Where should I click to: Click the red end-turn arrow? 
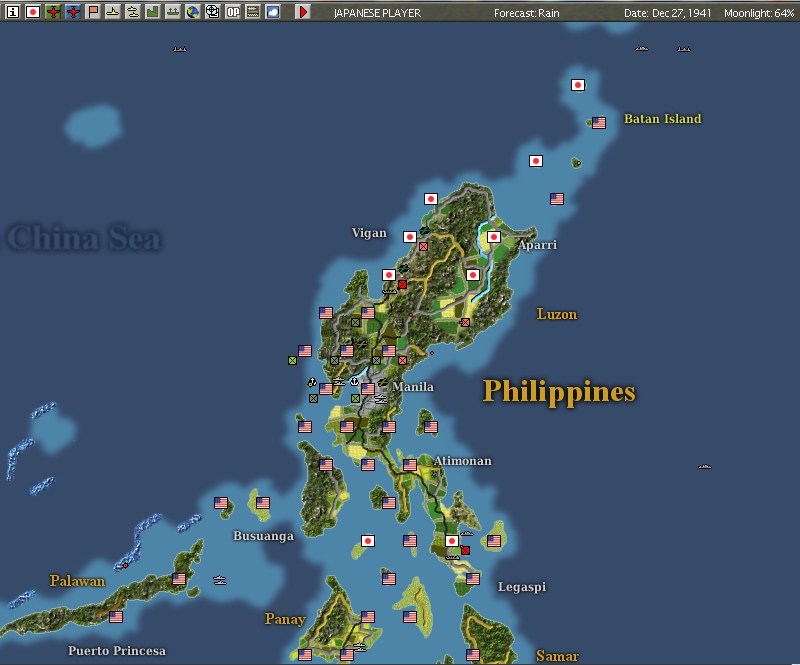tap(303, 12)
